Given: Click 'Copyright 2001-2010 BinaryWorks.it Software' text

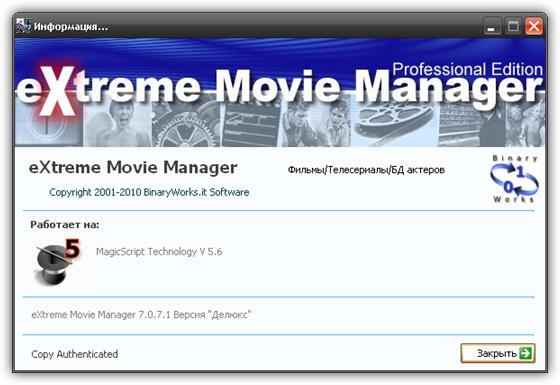Looking at the screenshot, I should [x=149, y=192].
